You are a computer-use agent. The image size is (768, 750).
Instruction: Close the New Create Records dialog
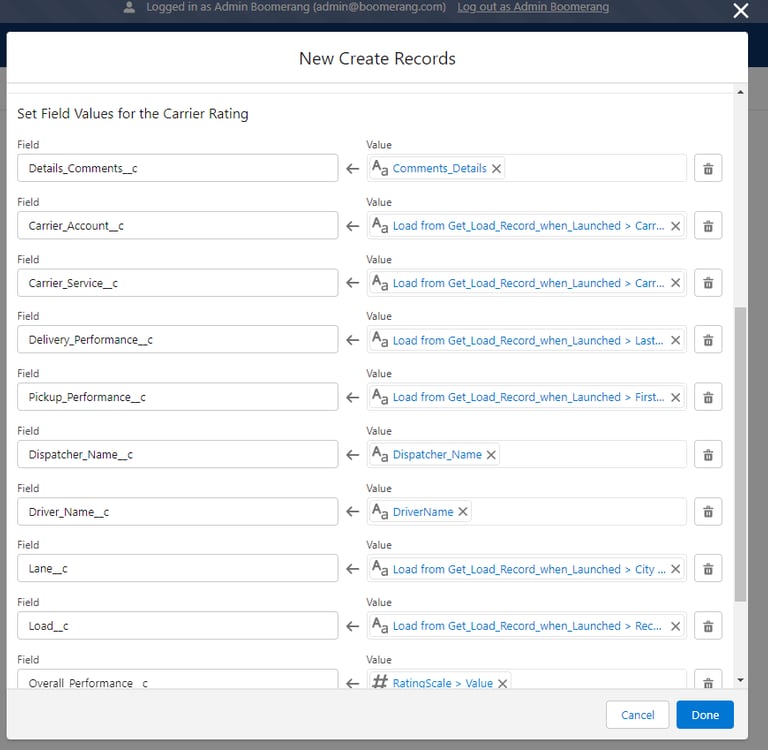(740, 11)
